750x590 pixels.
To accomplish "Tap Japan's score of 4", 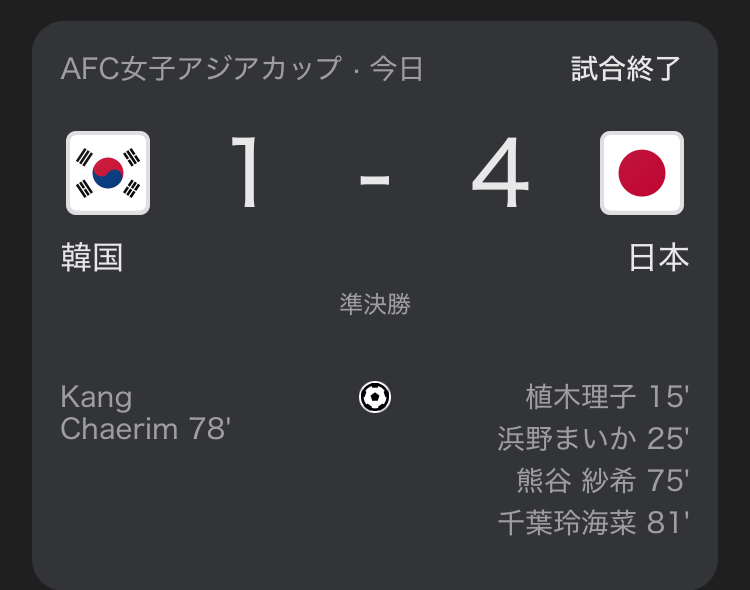I will [x=500, y=173].
